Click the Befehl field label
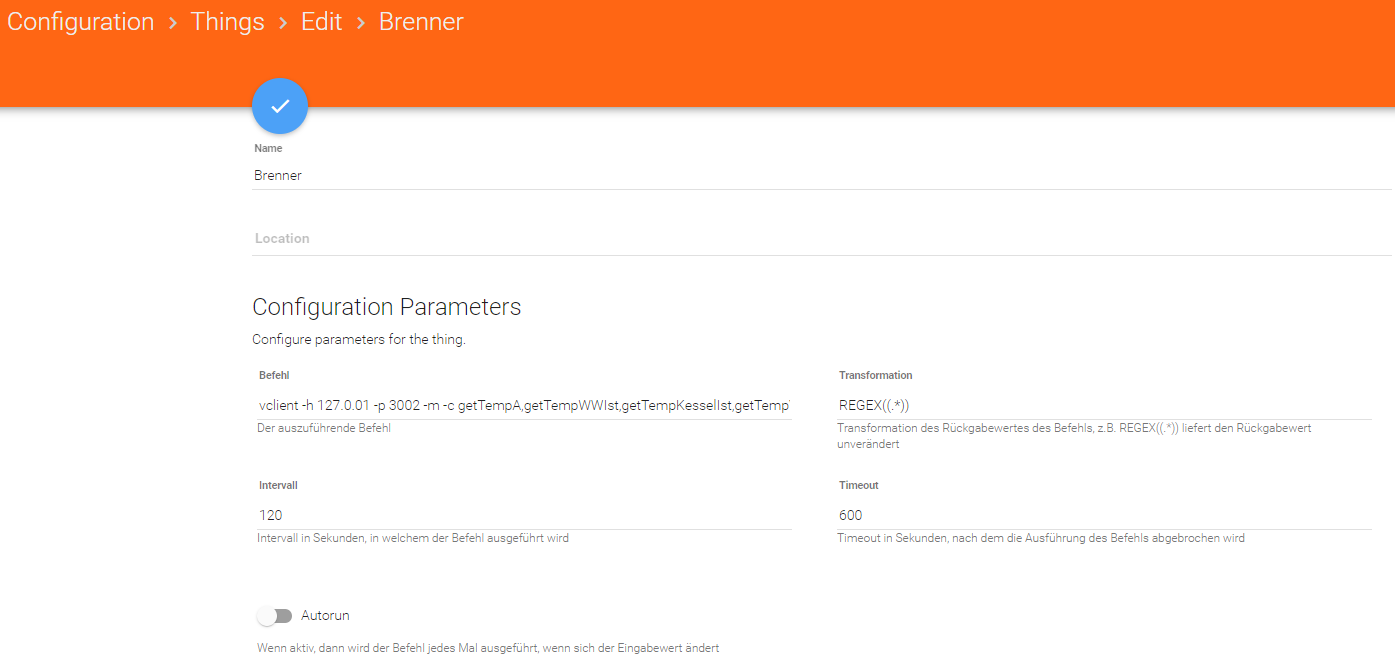The height and width of the screenshot is (669, 1395). coord(273,375)
